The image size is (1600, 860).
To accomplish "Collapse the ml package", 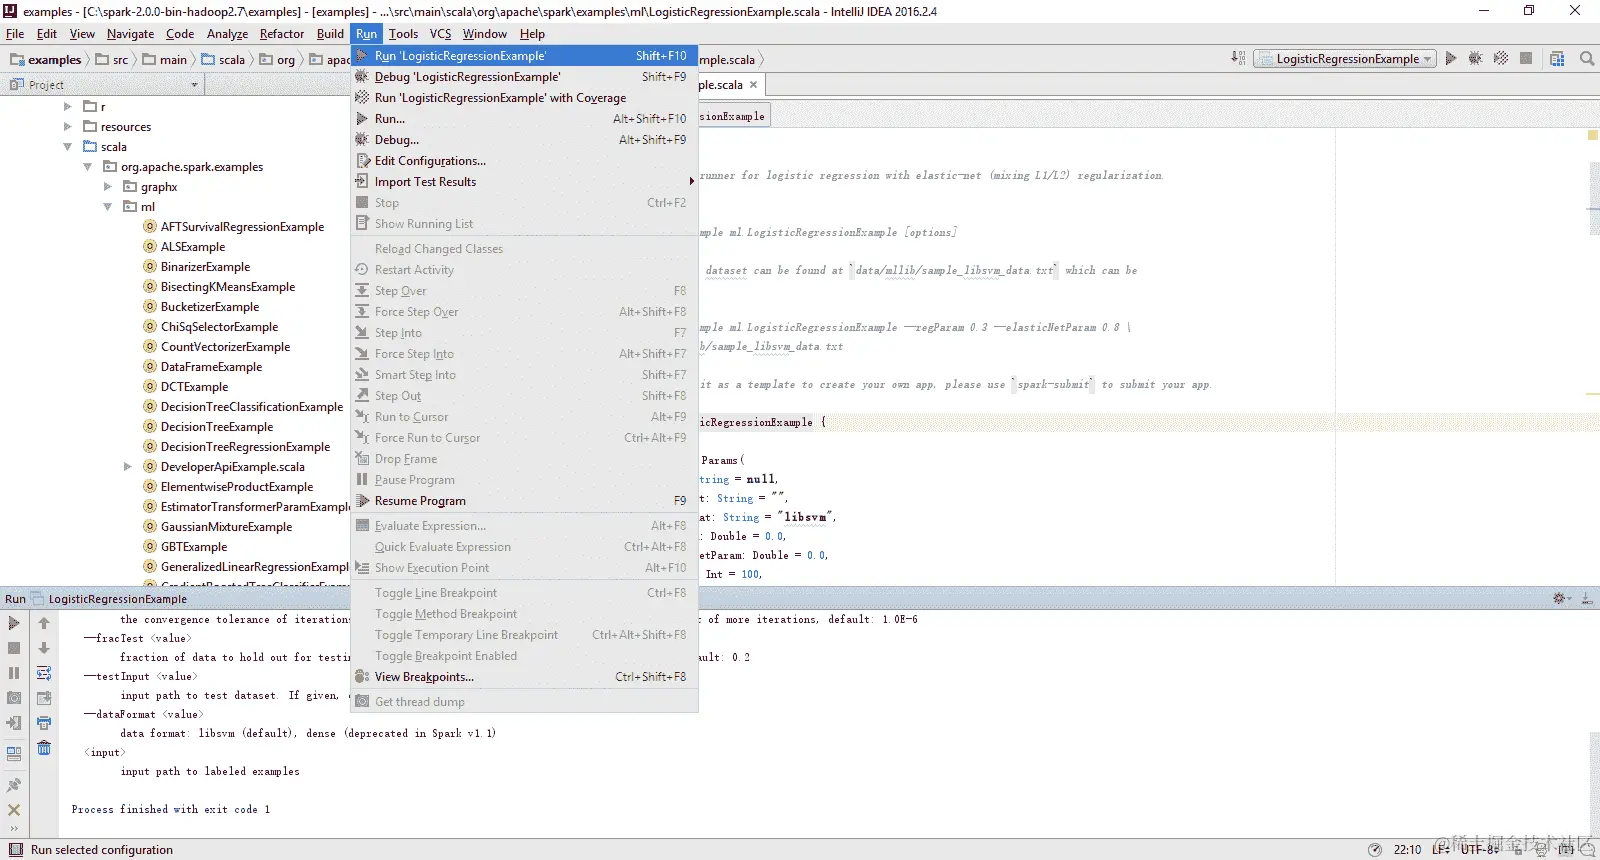I will [x=108, y=207].
